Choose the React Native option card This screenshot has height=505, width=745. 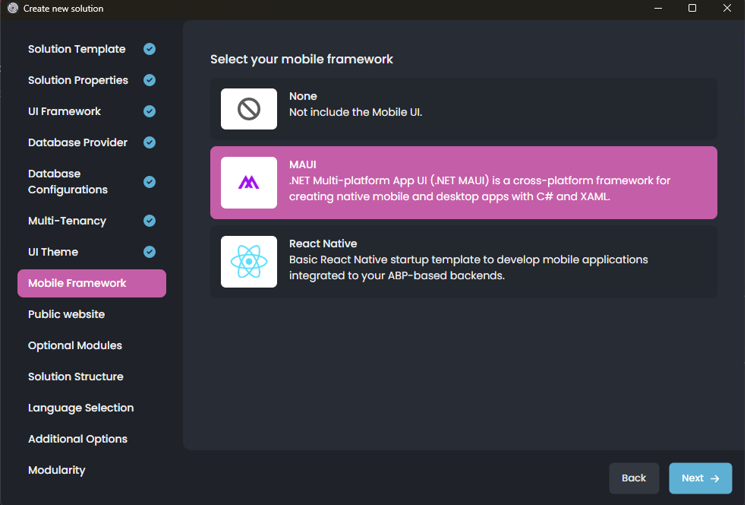click(464, 262)
